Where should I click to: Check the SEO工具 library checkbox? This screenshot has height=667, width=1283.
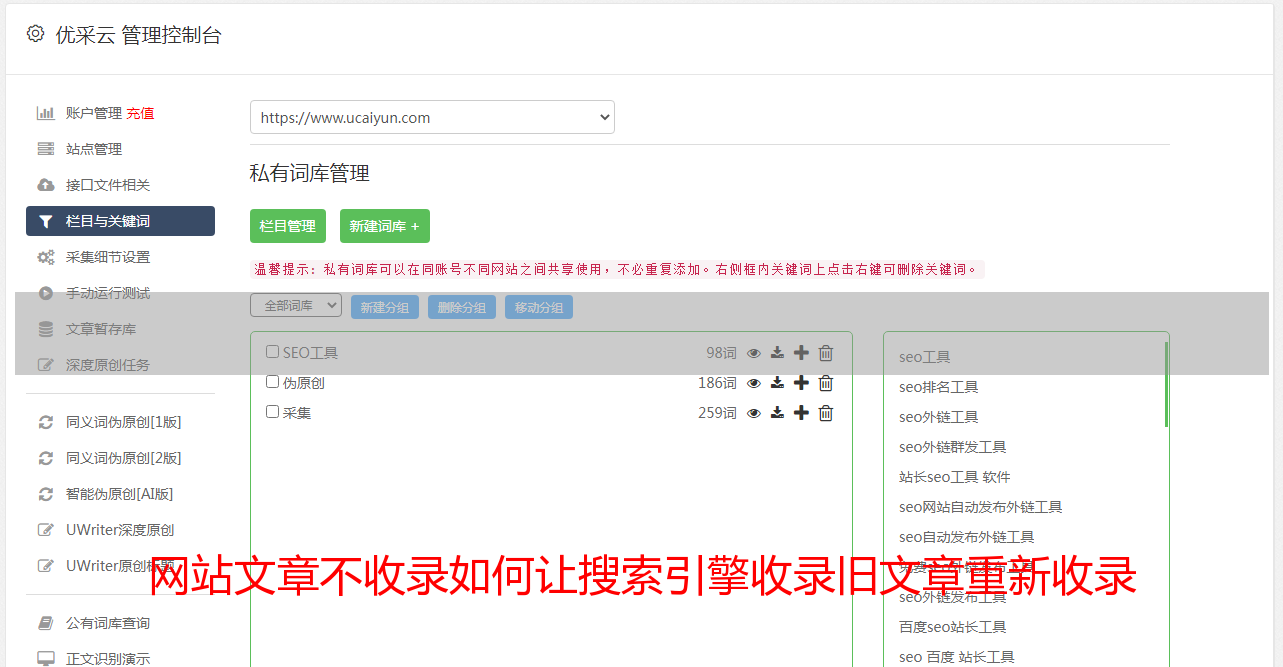(x=272, y=352)
